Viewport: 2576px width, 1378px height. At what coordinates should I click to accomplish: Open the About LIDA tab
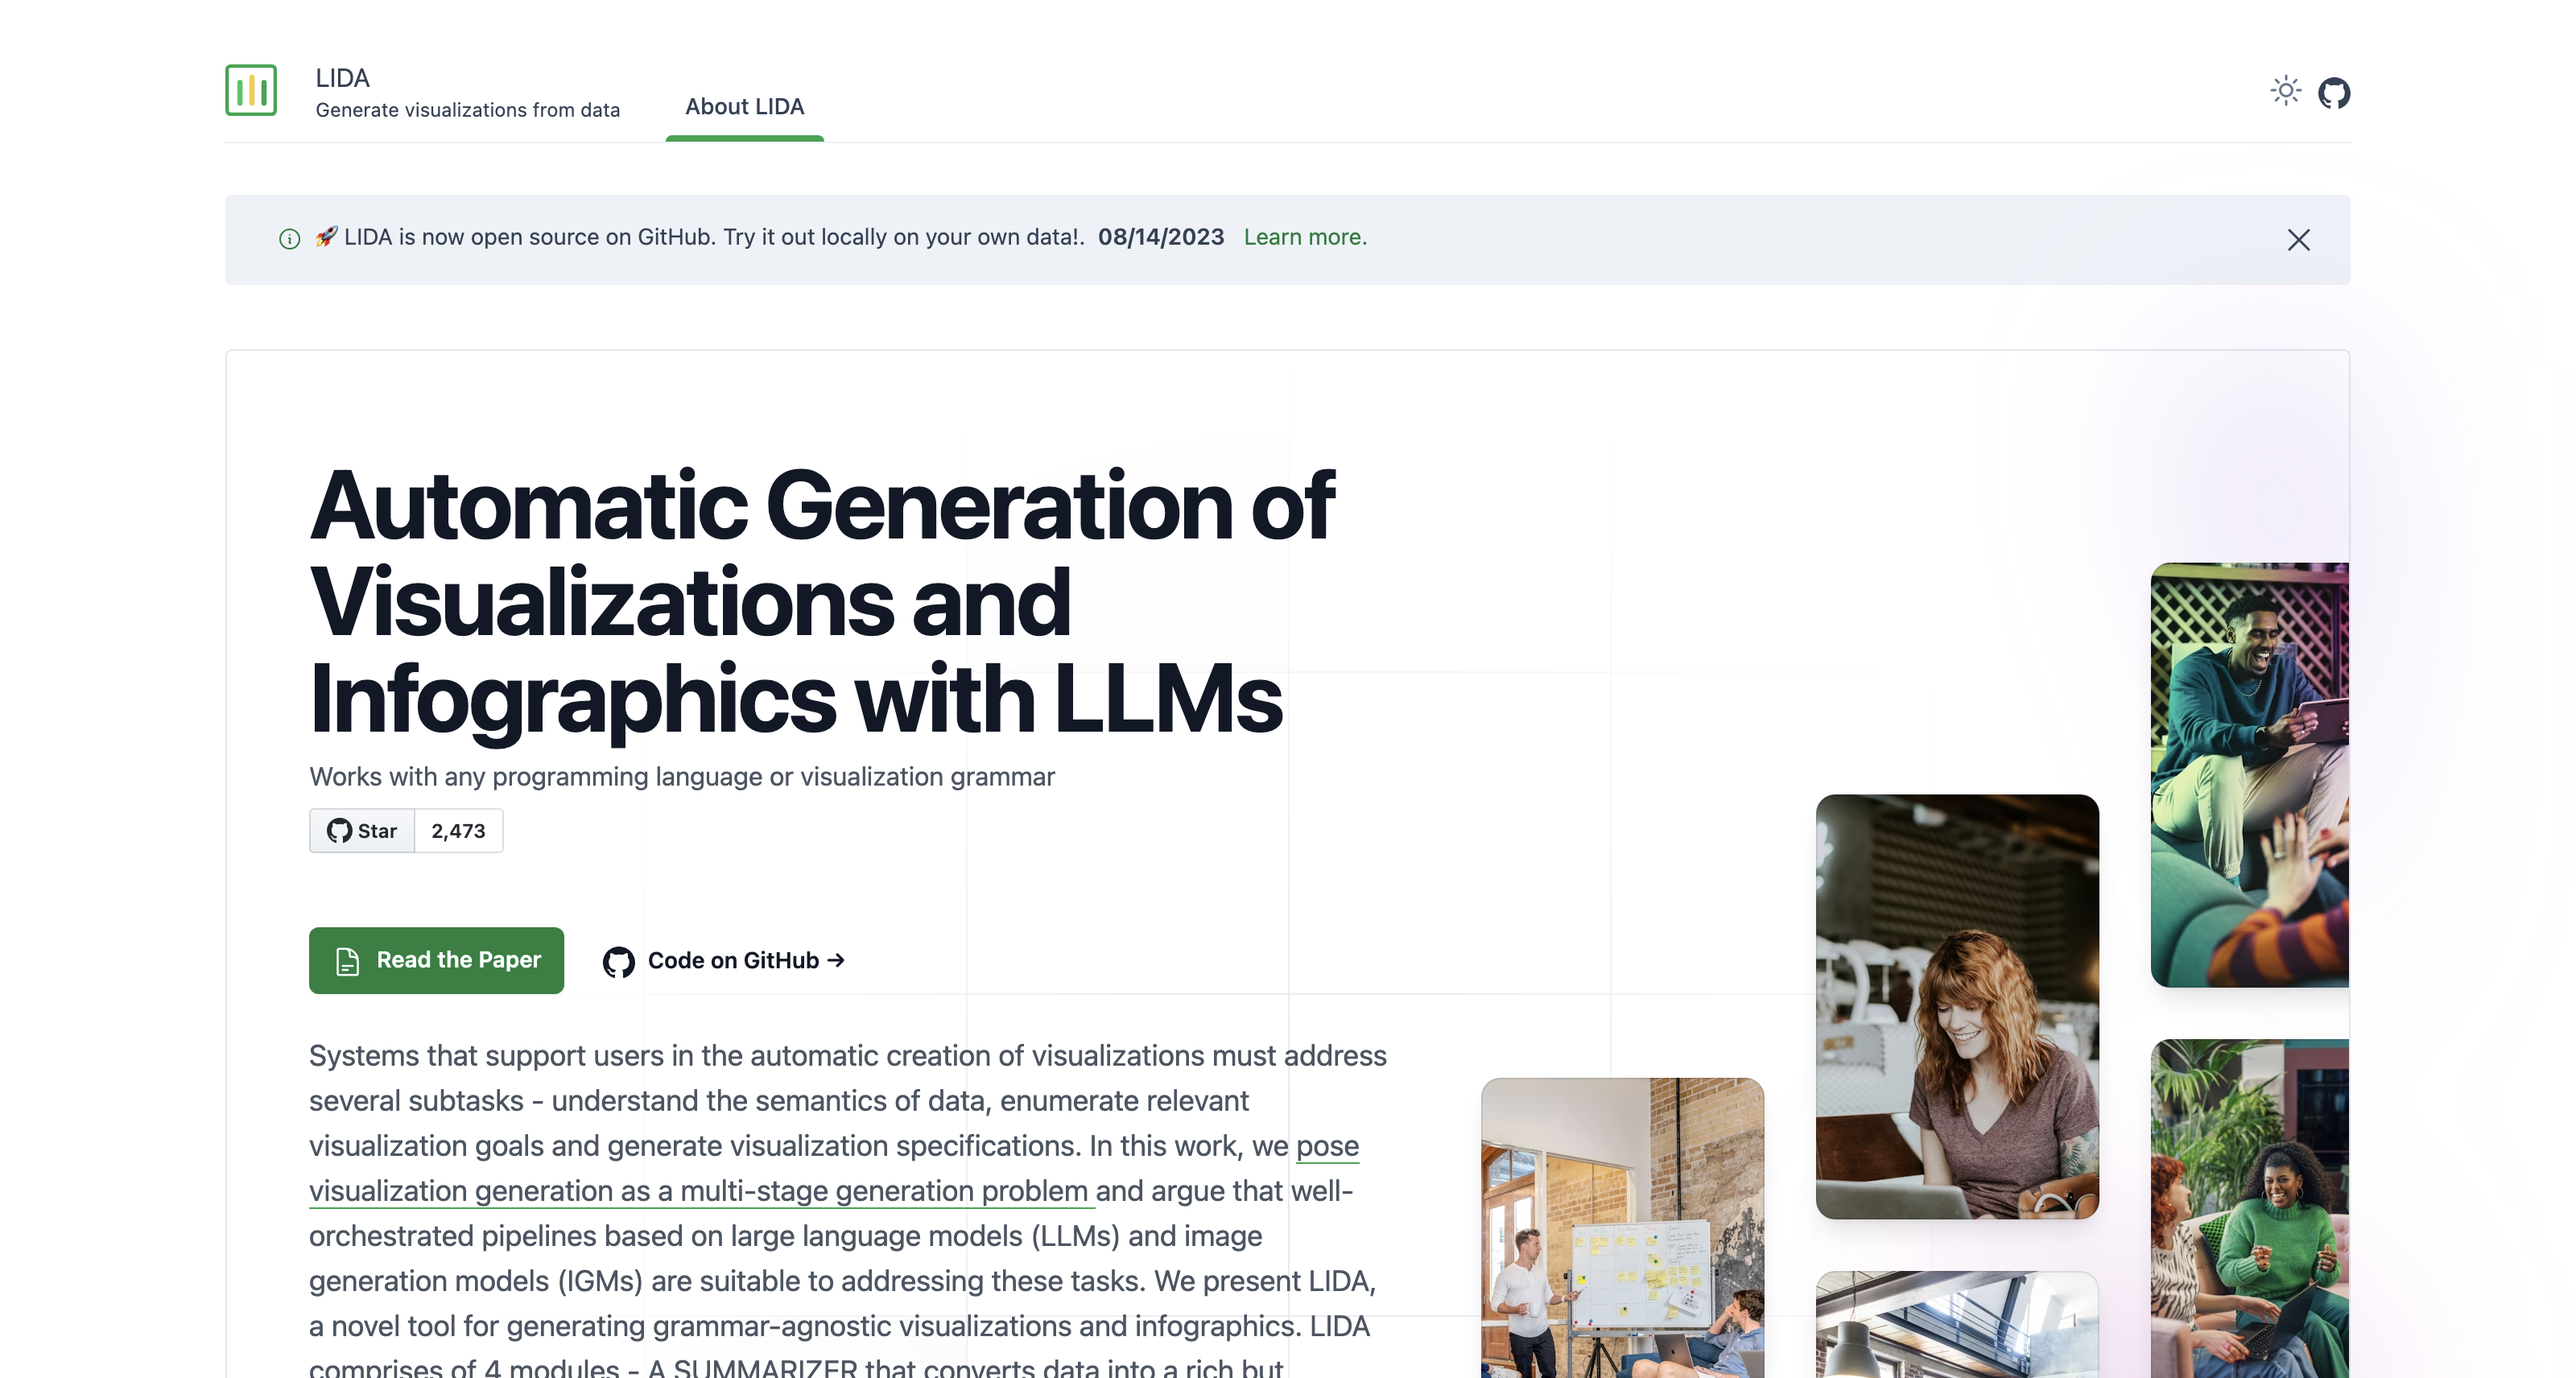click(744, 106)
